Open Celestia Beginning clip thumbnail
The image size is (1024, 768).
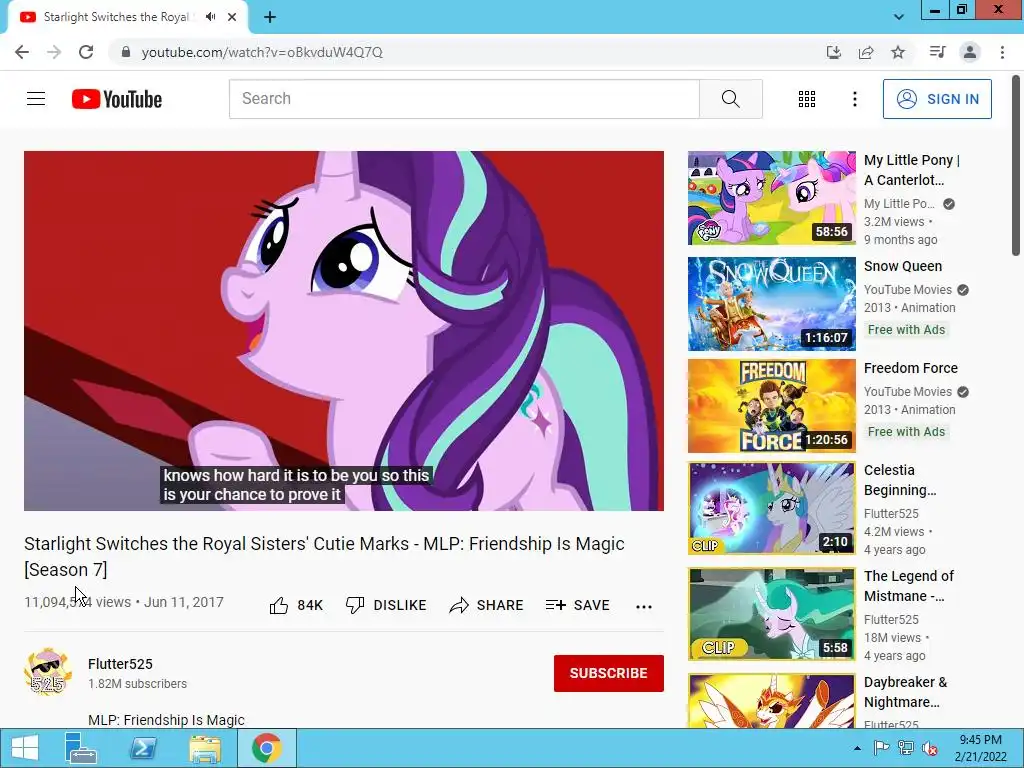pos(771,508)
